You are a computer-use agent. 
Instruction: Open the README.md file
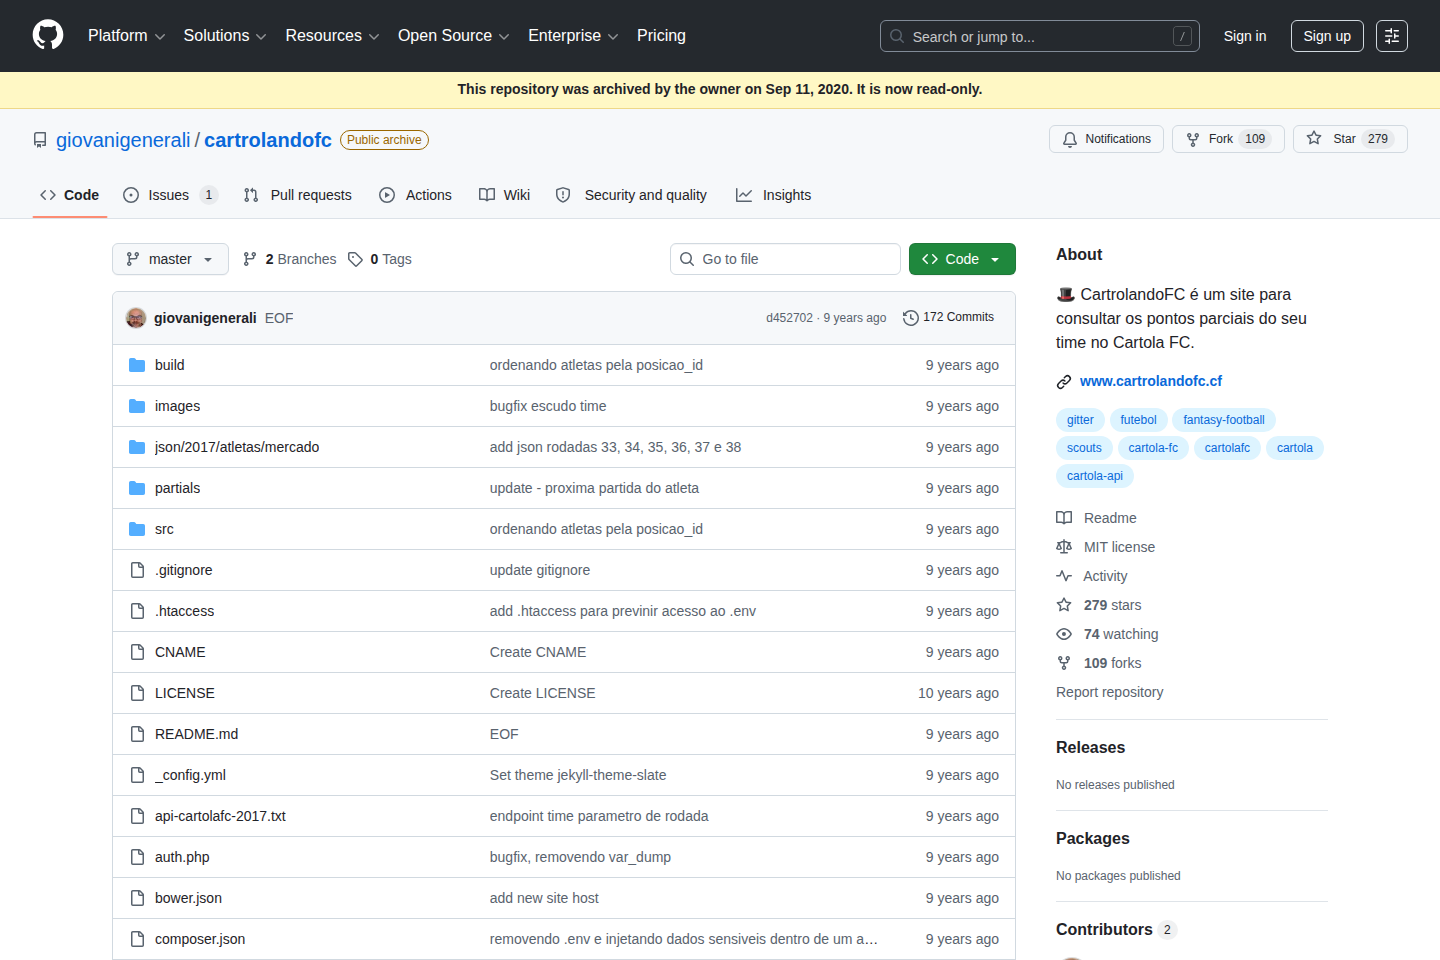(x=196, y=734)
